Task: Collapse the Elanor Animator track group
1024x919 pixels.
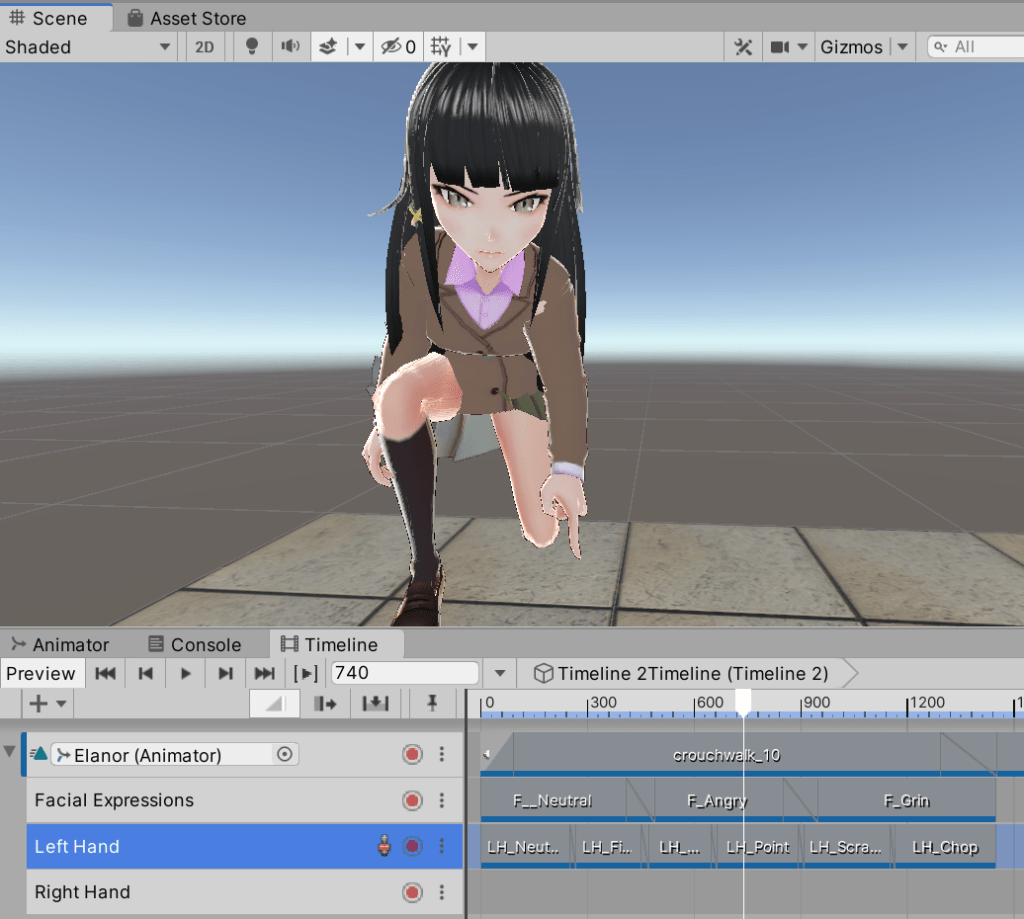Action: pyautogui.click(x=10, y=753)
